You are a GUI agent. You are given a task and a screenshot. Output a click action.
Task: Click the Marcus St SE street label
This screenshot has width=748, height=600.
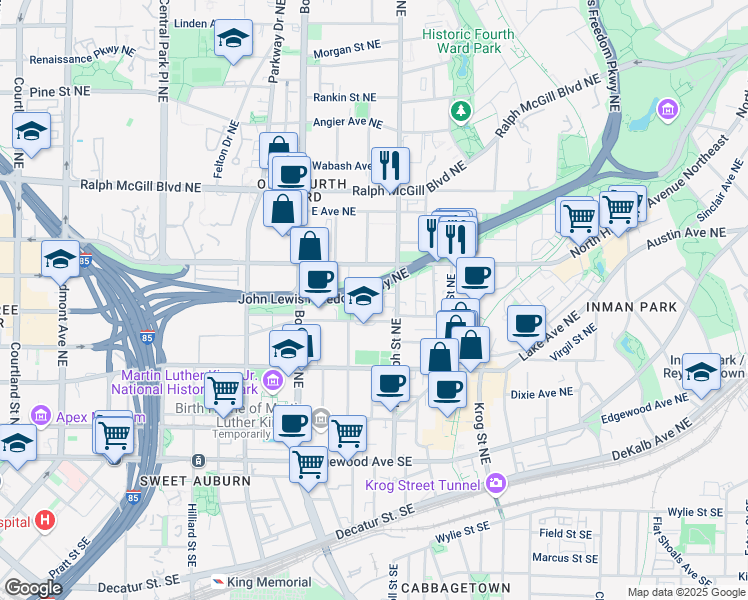[x=565, y=558]
